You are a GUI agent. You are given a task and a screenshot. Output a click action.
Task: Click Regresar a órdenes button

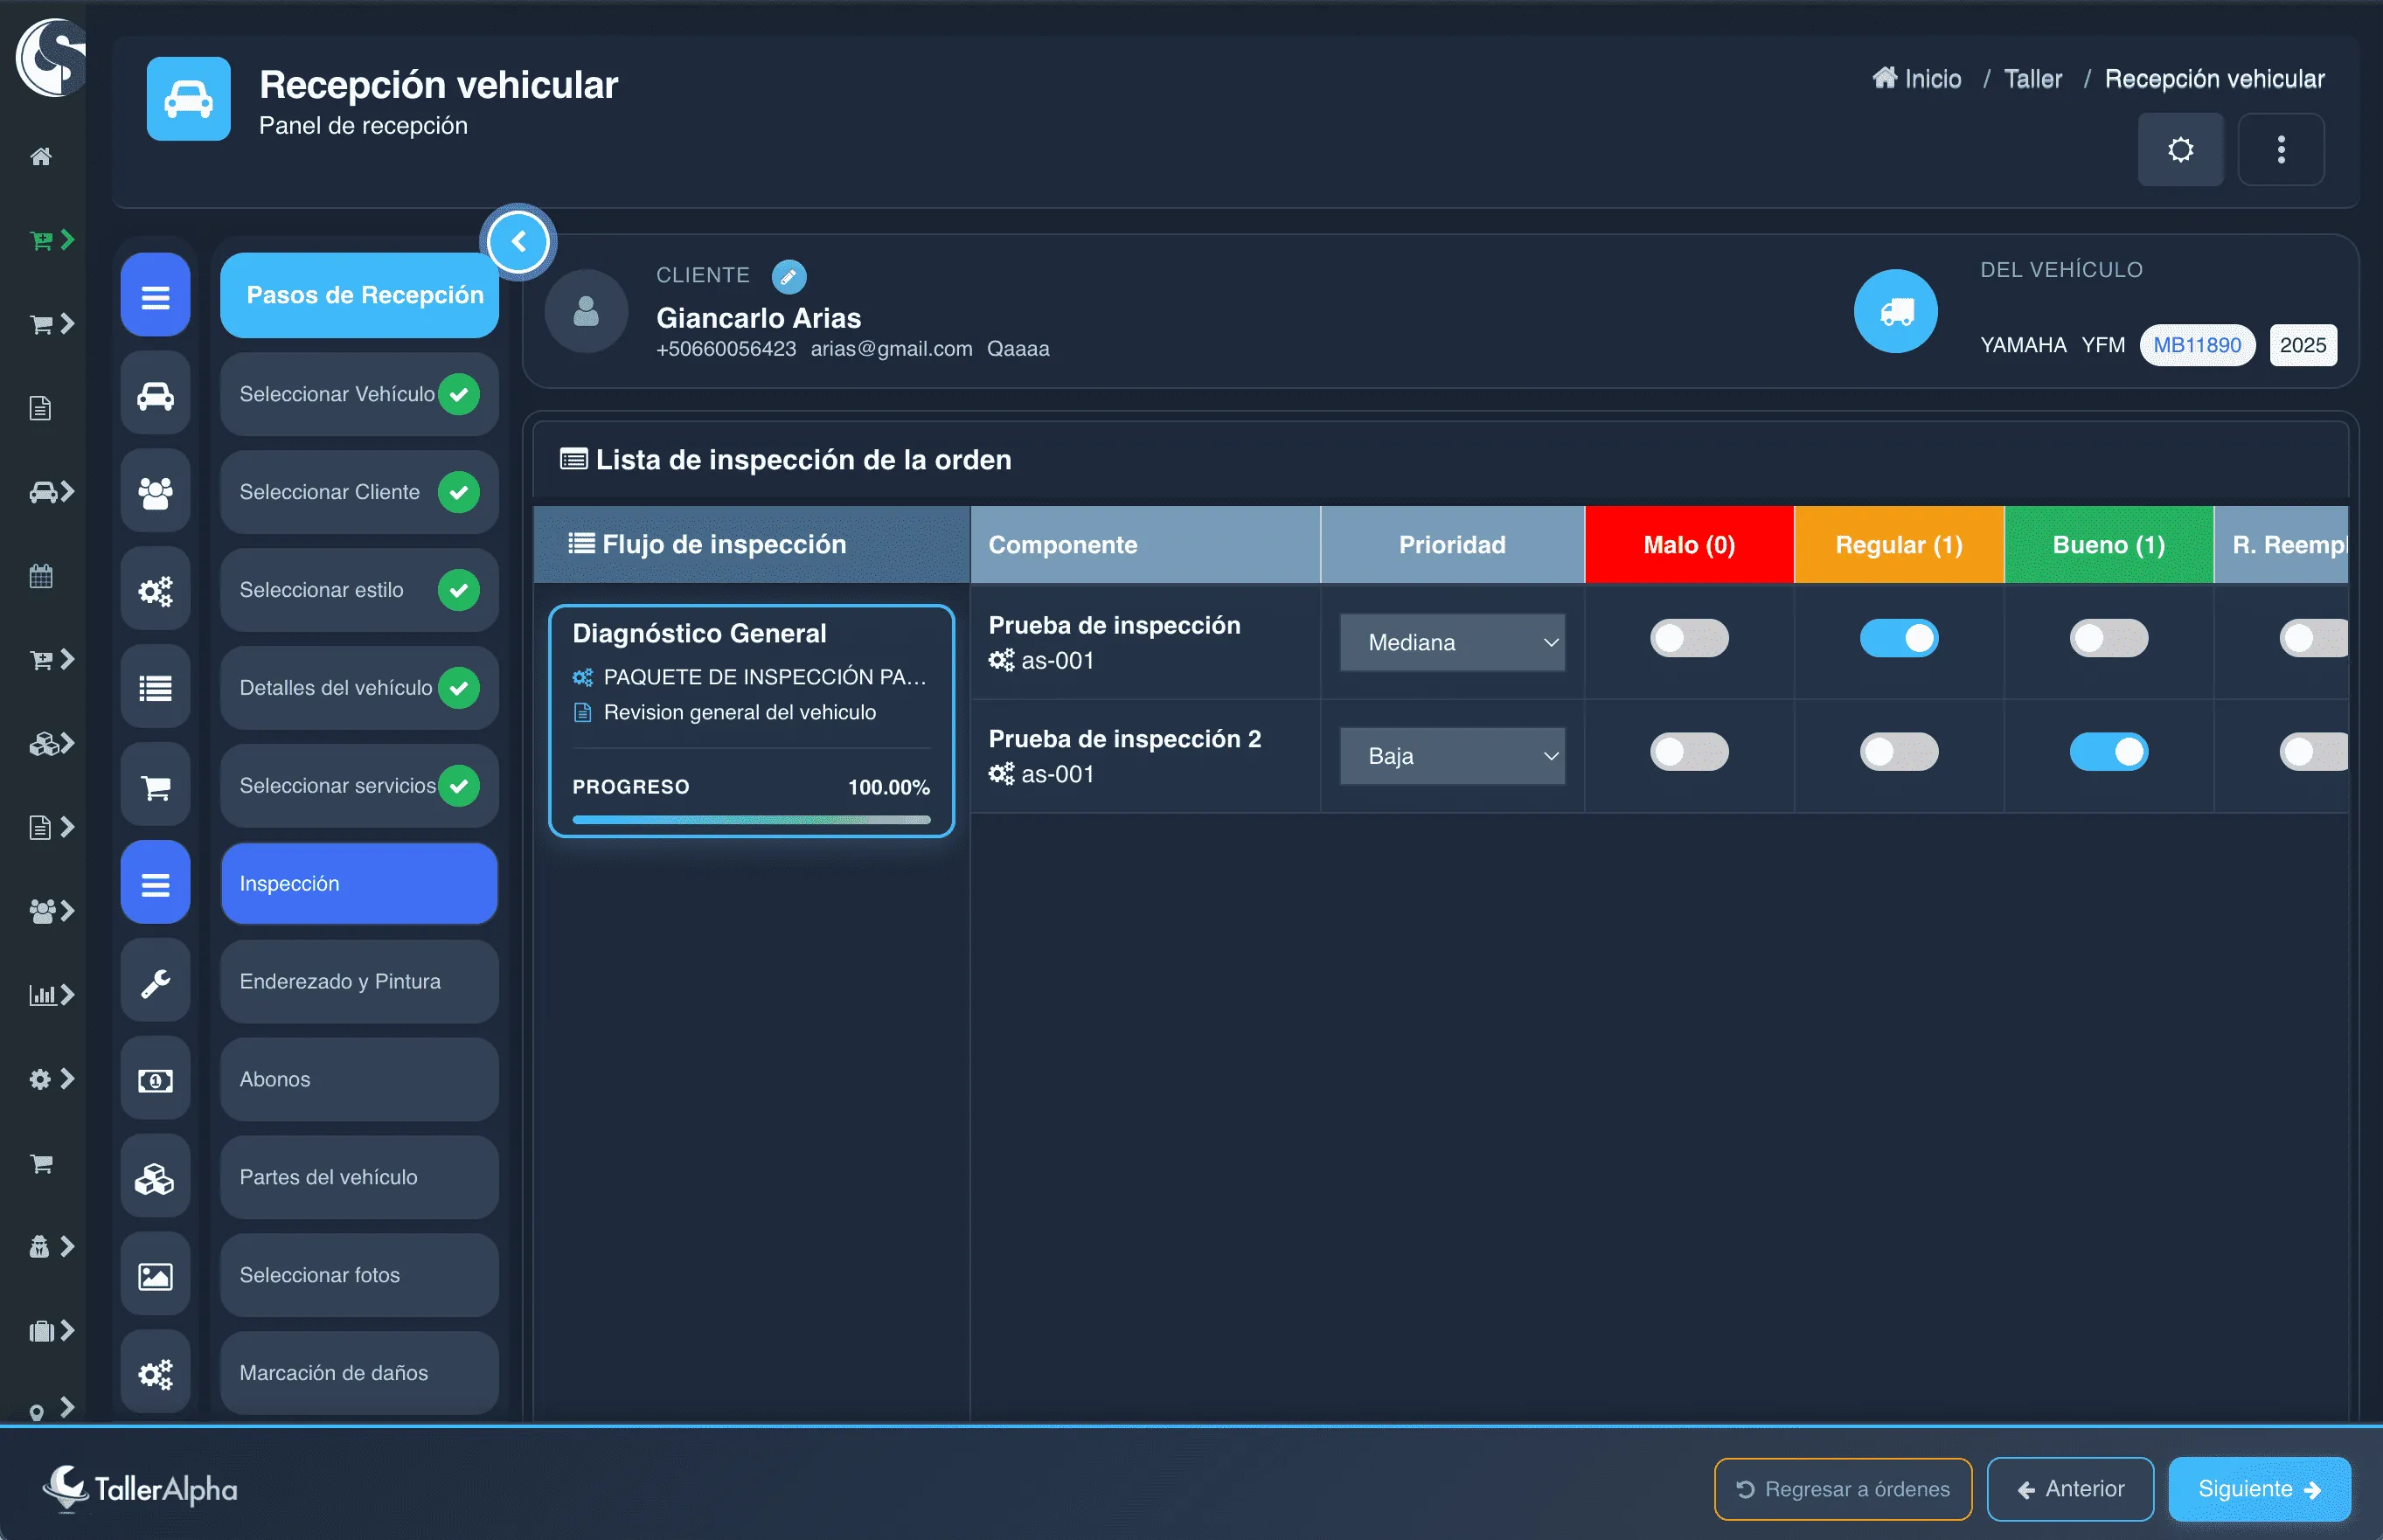point(1842,1489)
